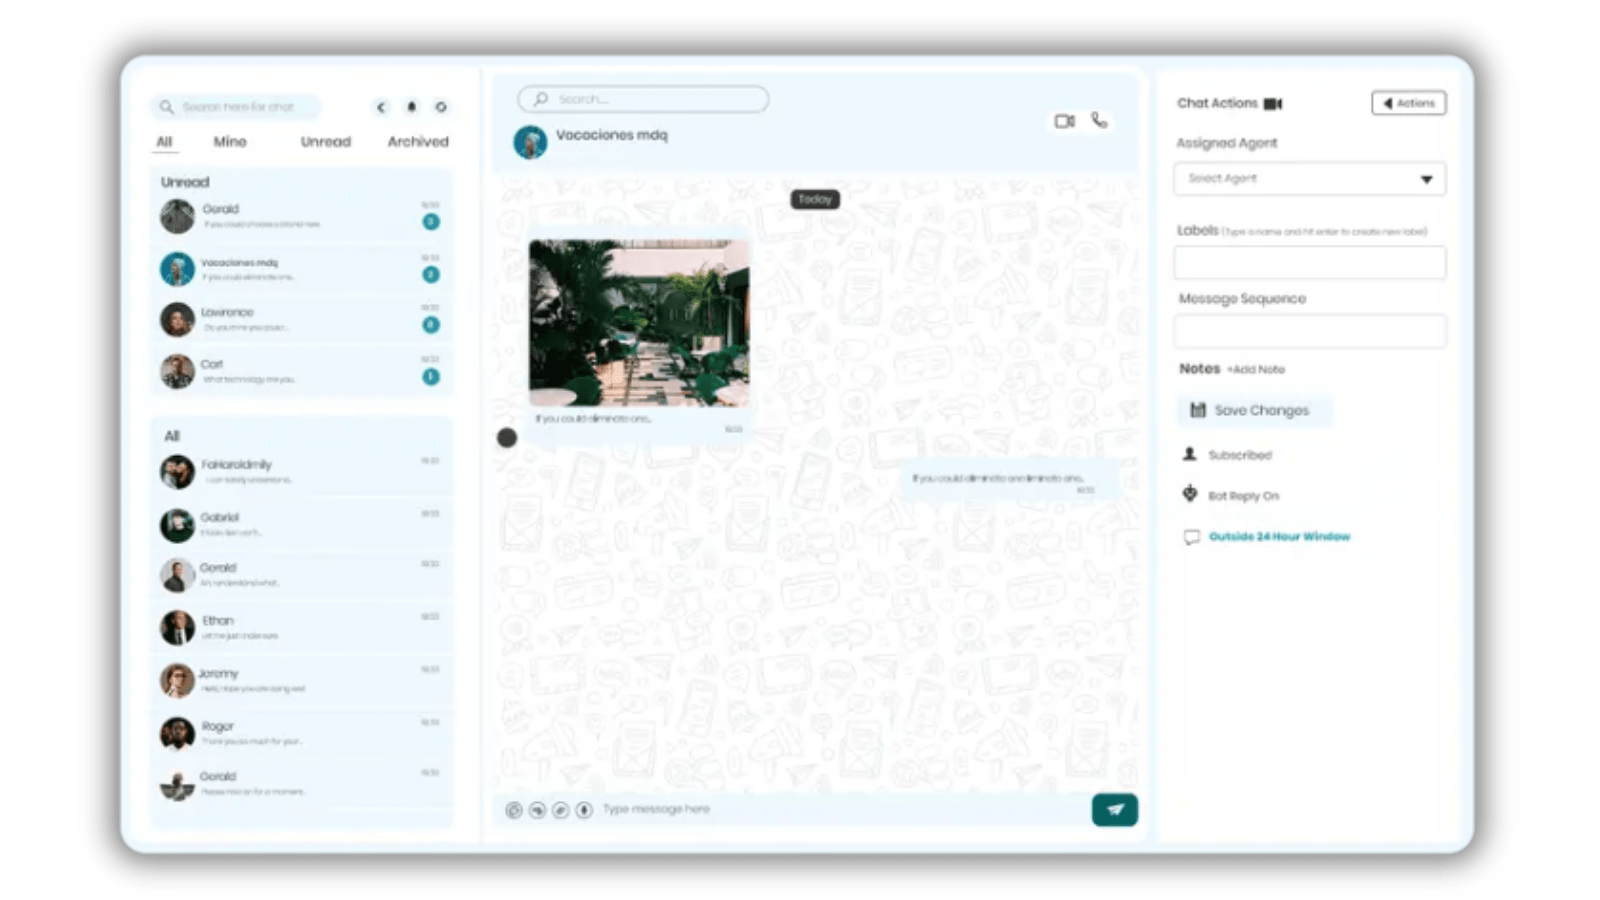Click the Subscribed person icon
The image size is (1600, 900).
pyautogui.click(x=1190, y=454)
